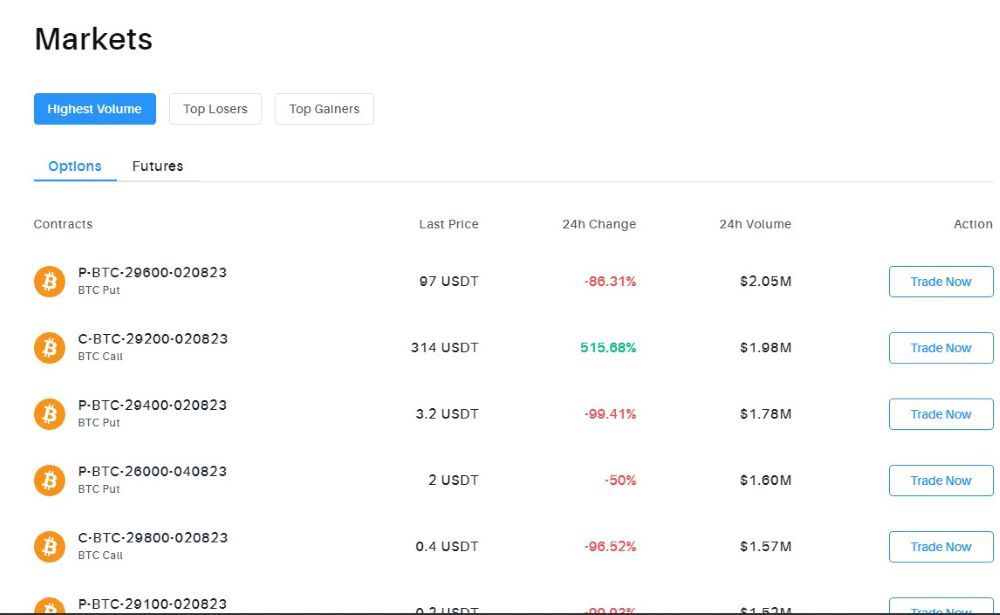Click the $1.60M volume value
This screenshot has height=615, width=1000.
click(765, 480)
